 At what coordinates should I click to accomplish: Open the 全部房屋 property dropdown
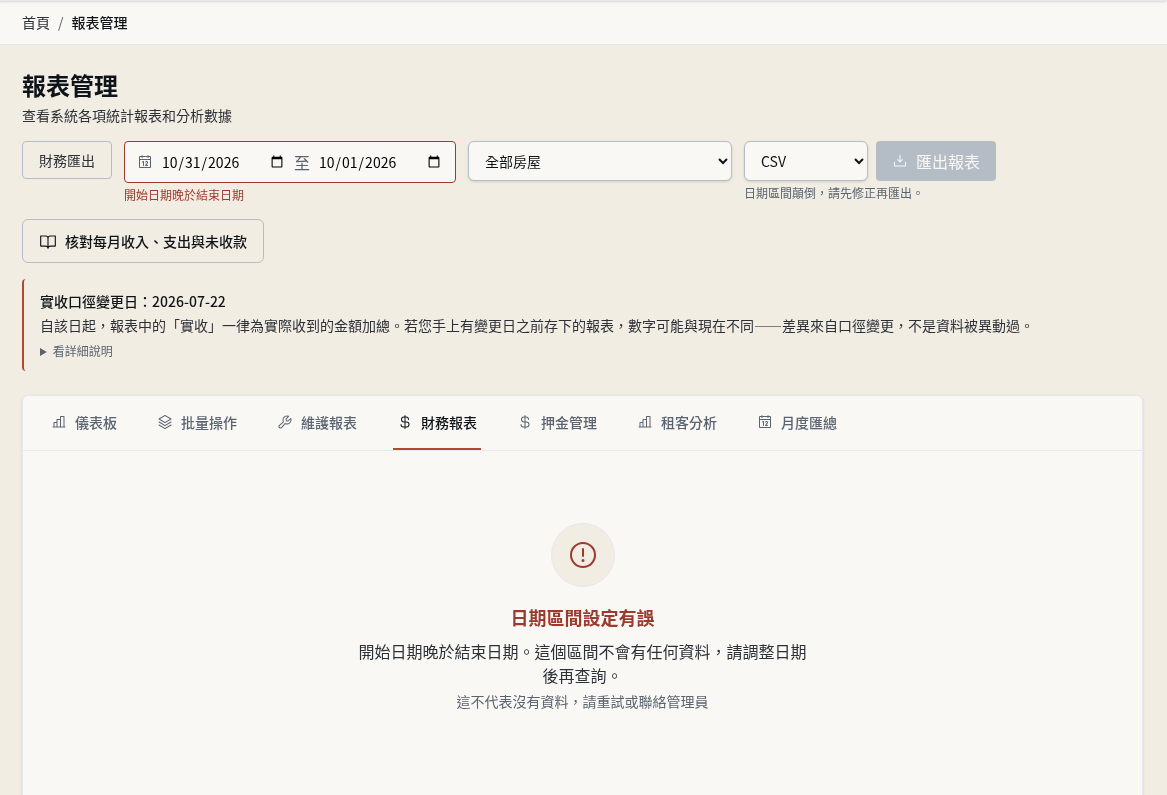pos(600,162)
